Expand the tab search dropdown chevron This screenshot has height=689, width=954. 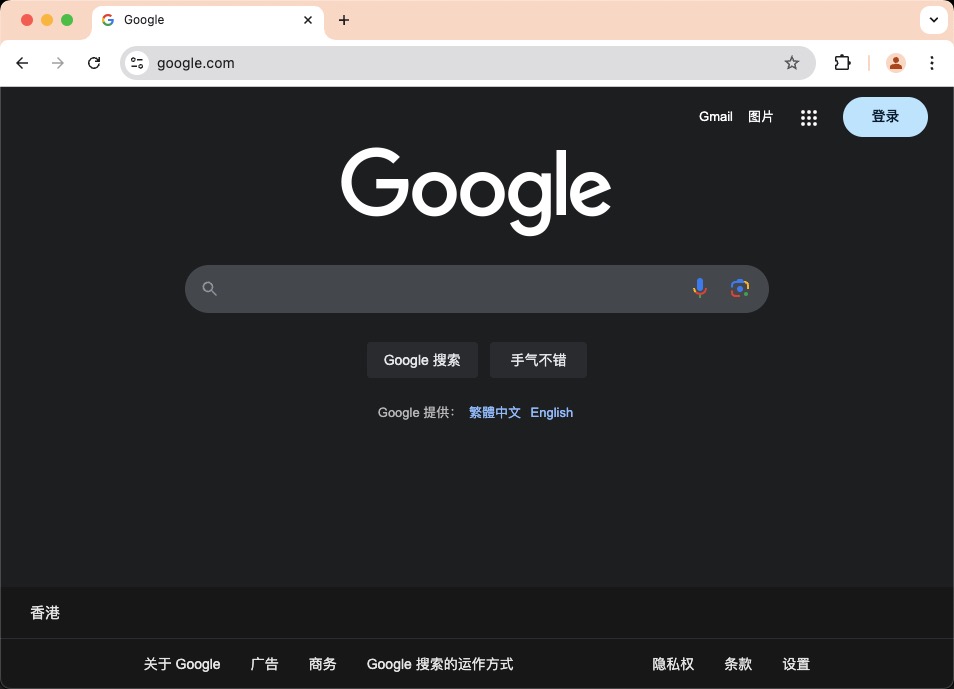[933, 20]
